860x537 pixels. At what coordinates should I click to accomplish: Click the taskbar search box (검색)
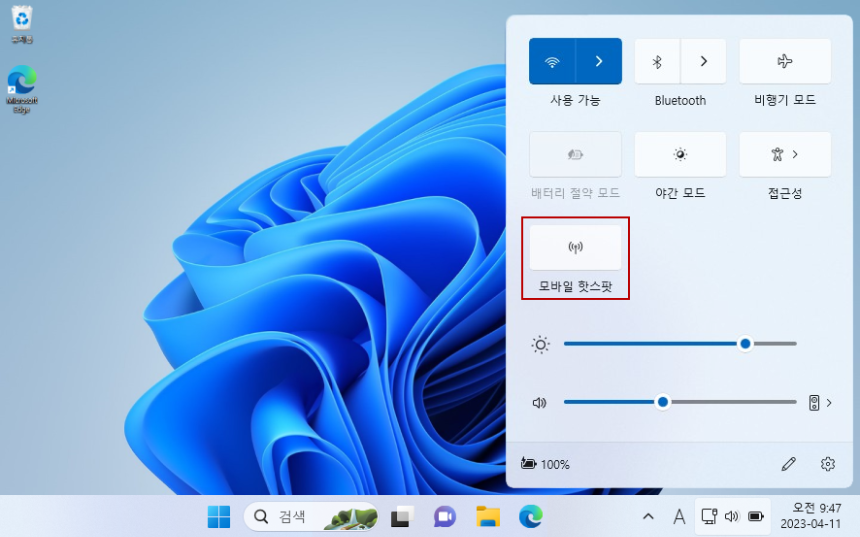coord(311,517)
